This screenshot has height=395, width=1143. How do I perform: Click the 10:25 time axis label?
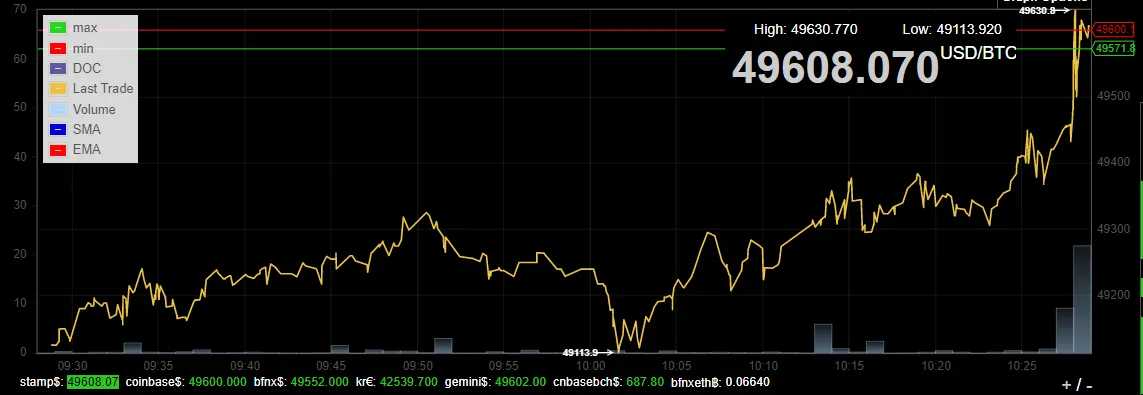[x=1023, y=365]
